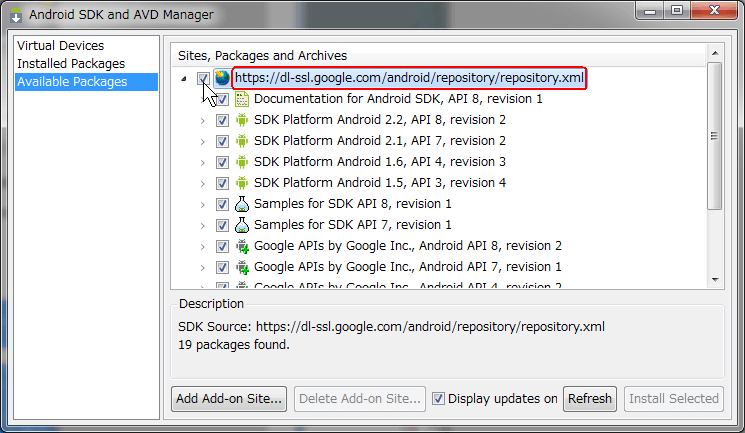This screenshot has height=433, width=745.
Task: Expand Google APIs Android API 7 row
Action: (202, 267)
